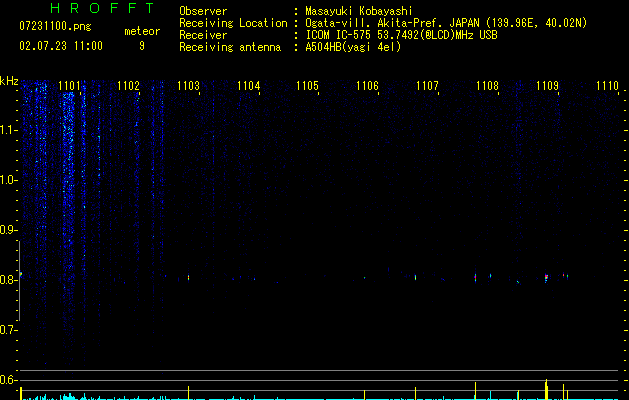Click the 0.6 kHz frequency axis label

(x=8, y=380)
